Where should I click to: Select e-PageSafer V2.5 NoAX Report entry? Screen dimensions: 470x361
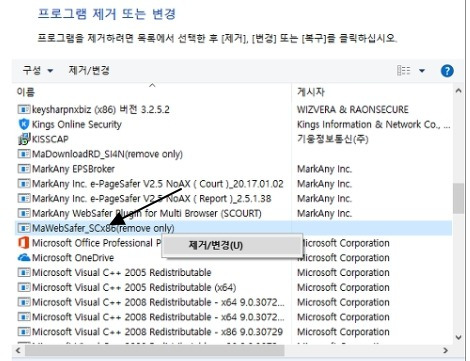(x=152, y=198)
